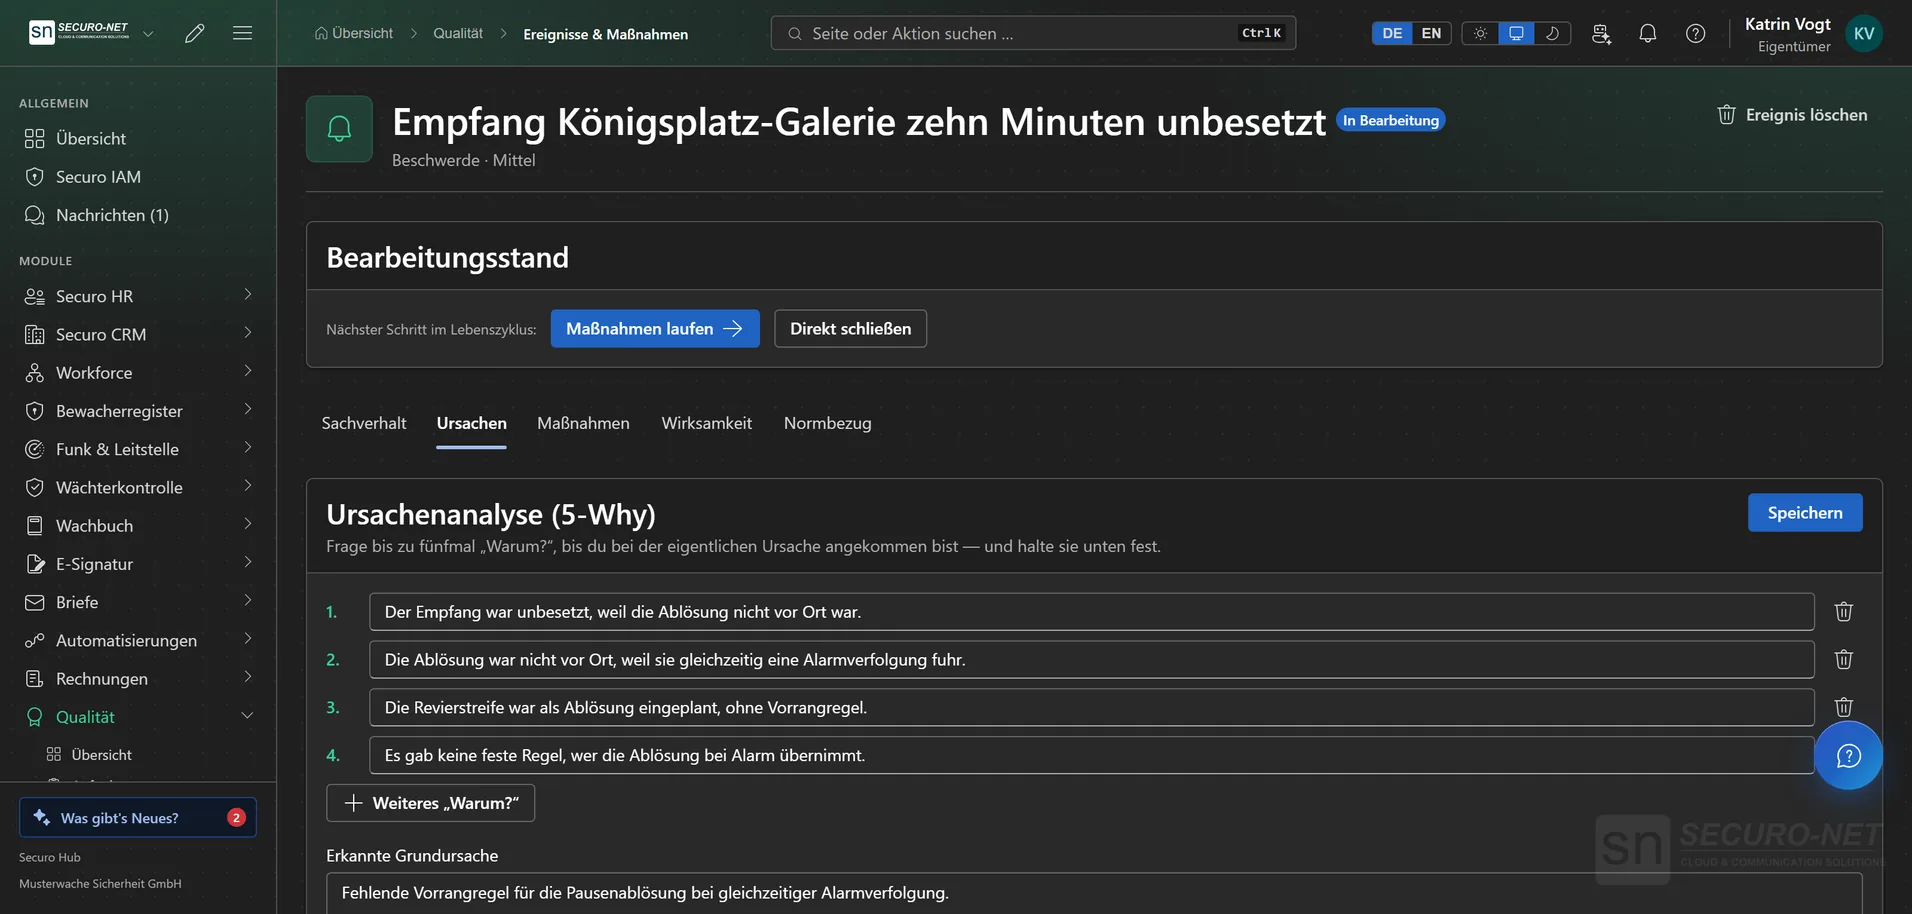Viewport: 1912px width, 914px height.
Task: Switch language to DE
Action: (x=1392, y=33)
